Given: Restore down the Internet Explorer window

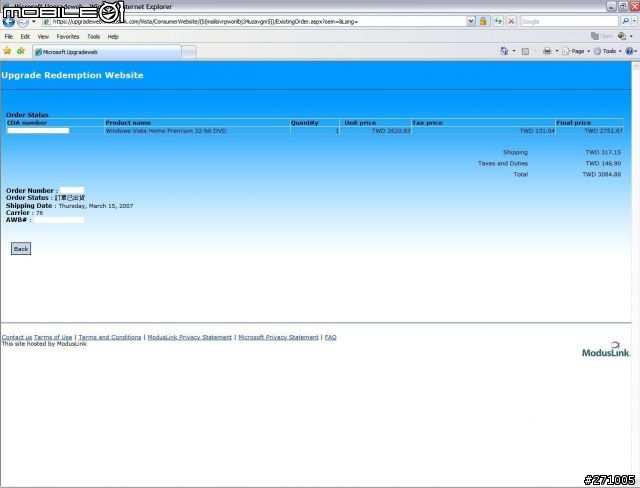Looking at the screenshot, I should click(x=622, y=6).
